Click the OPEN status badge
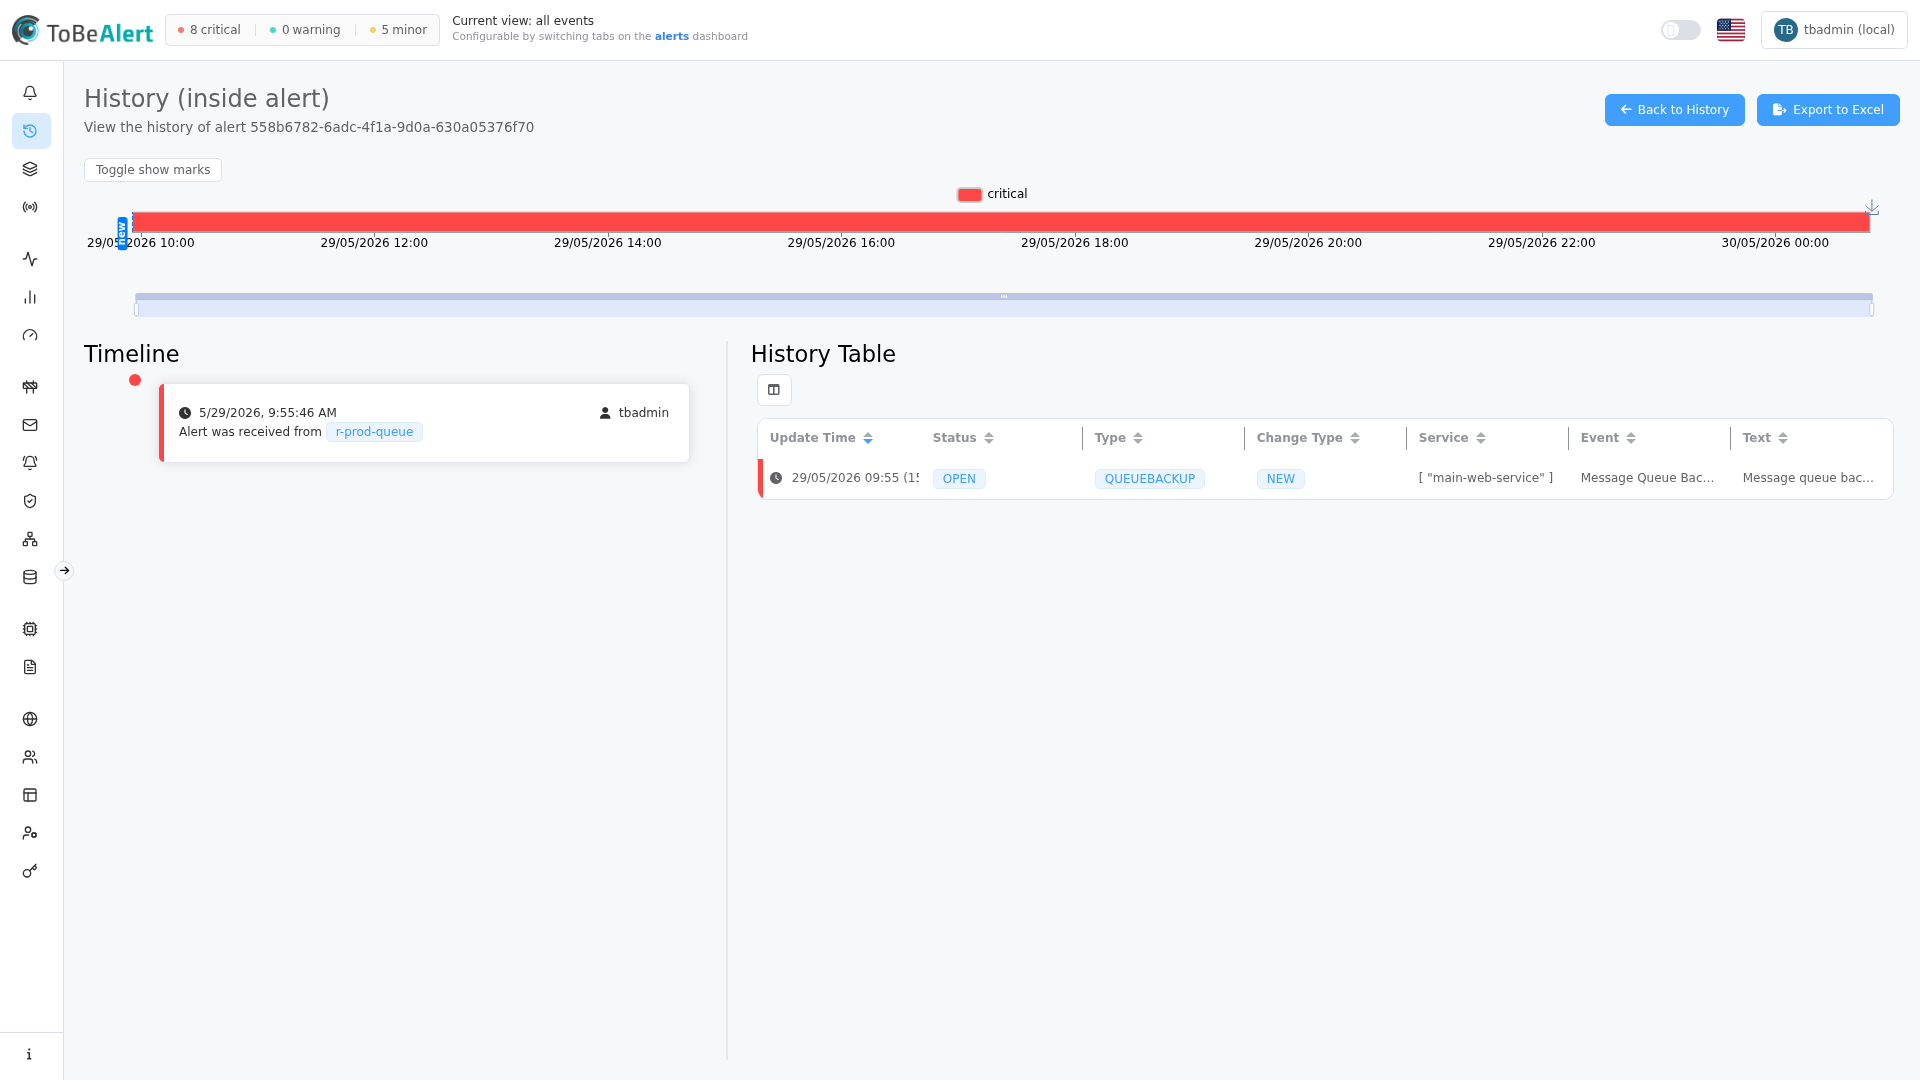 pos(959,479)
